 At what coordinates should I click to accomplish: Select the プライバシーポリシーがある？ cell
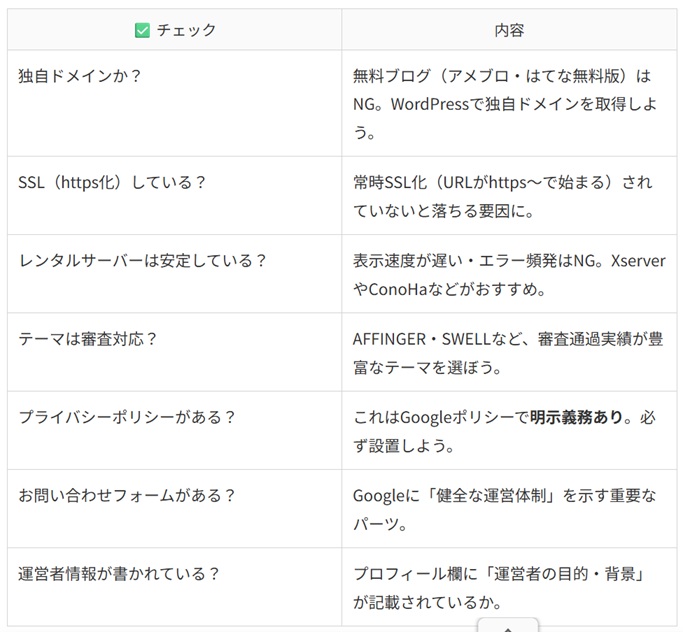(x=127, y=417)
